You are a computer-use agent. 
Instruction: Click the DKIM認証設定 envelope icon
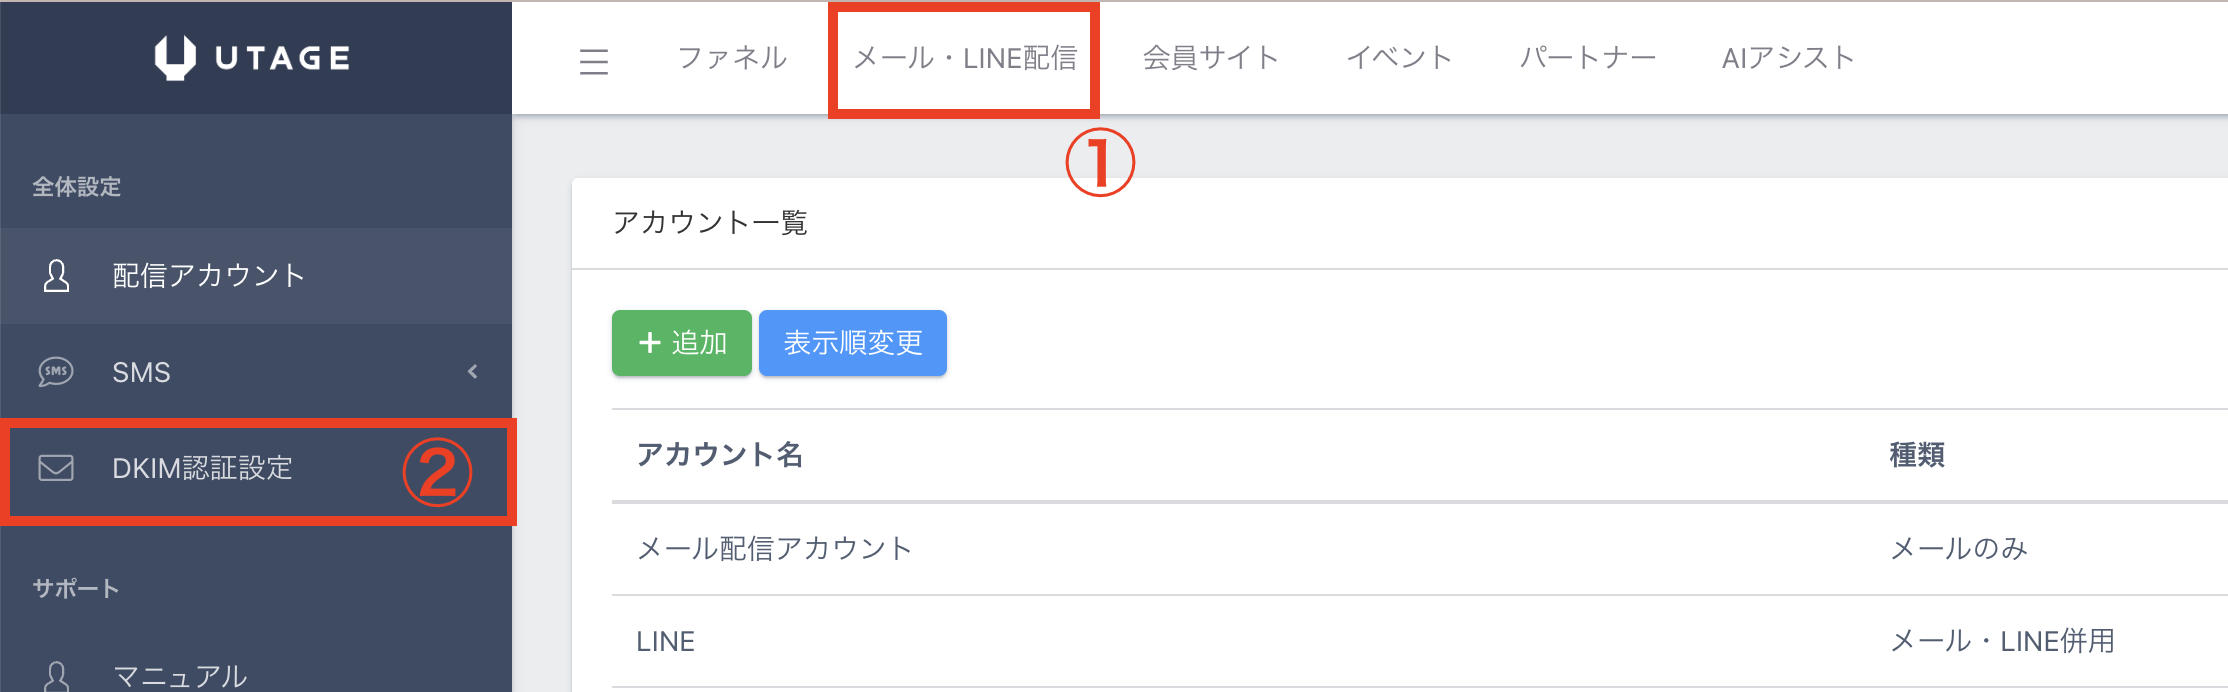(56, 468)
